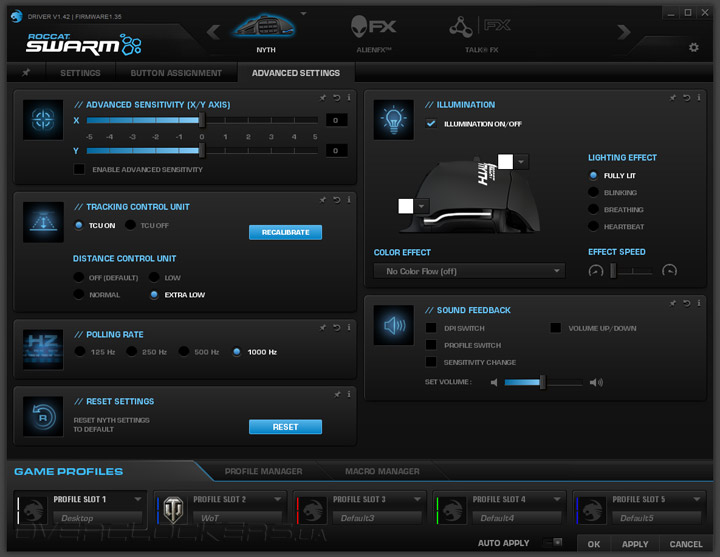Go to next device with right arrow
This screenshot has width=720, height=557.
pos(624,32)
